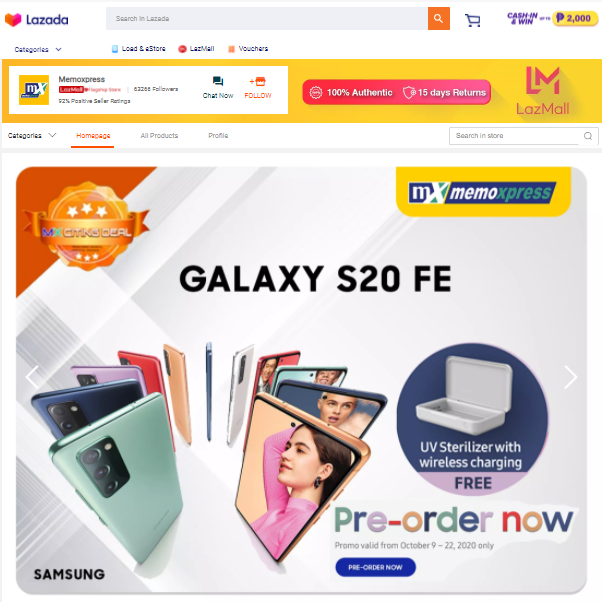Screen dimensions: 602x602
Task: Open the shopping cart icon
Action: (x=473, y=20)
